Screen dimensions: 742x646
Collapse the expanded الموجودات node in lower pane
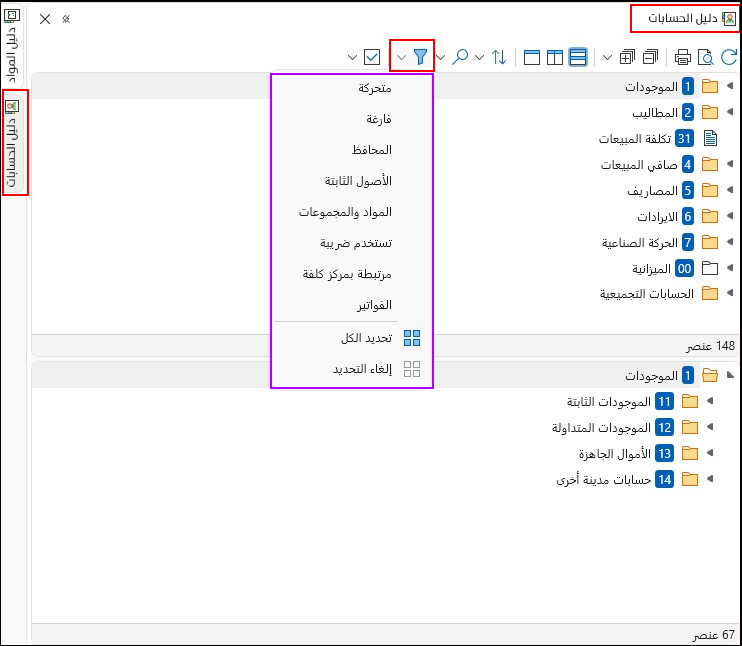(x=730, y=375)
